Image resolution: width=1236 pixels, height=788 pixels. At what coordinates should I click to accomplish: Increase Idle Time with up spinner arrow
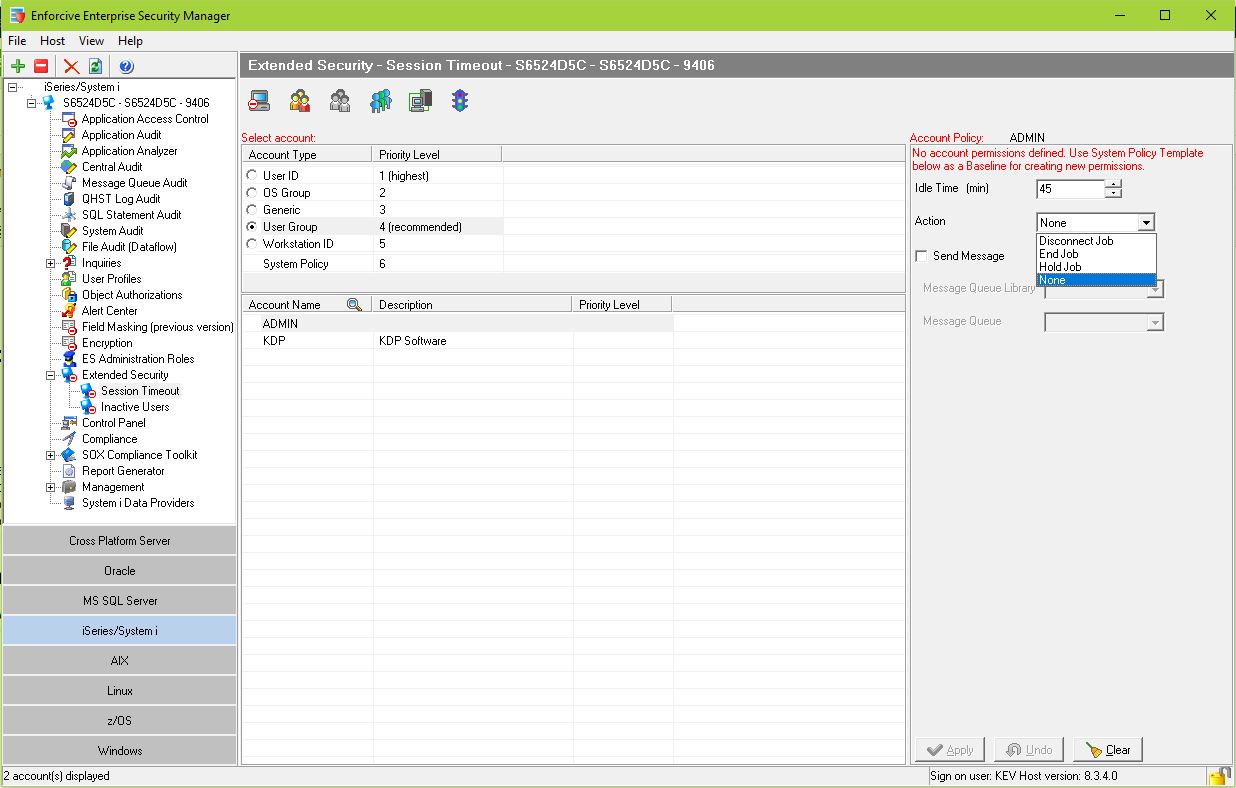[1114, 184]
